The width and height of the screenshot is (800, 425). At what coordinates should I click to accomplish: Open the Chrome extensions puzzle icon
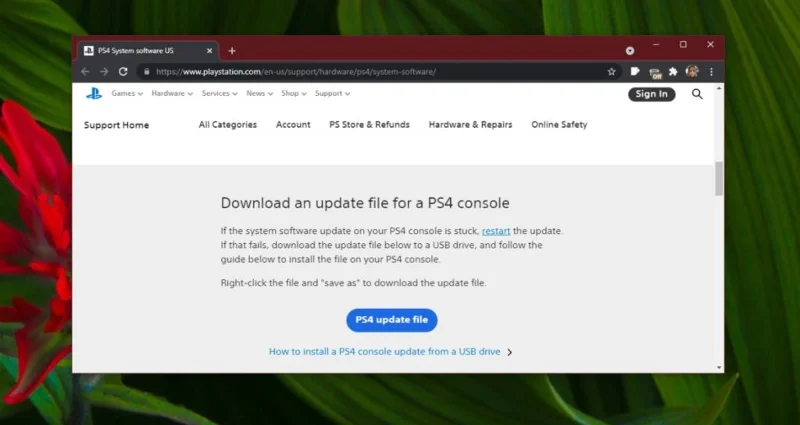click(673, 71)
